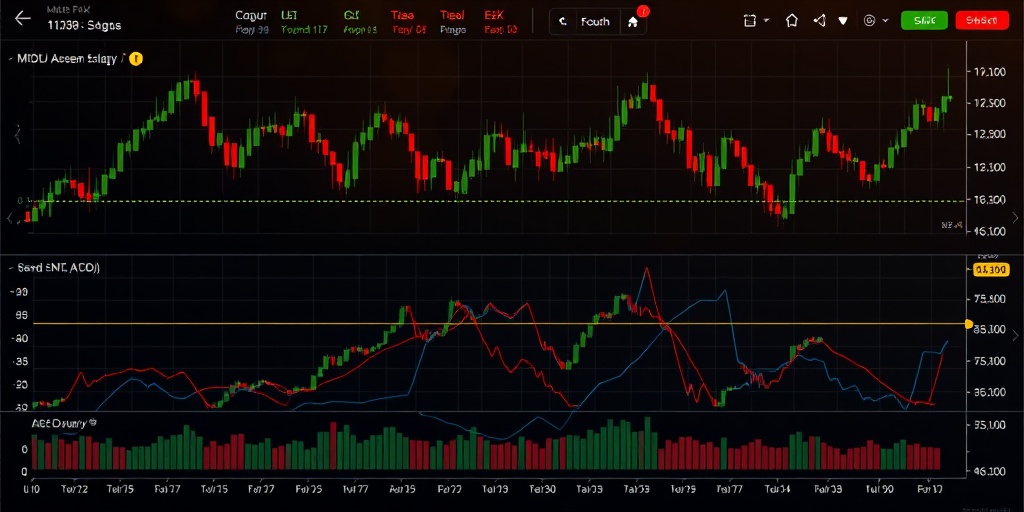Click the small icon beside volume panel label
1024x512 pixels.
93,422
